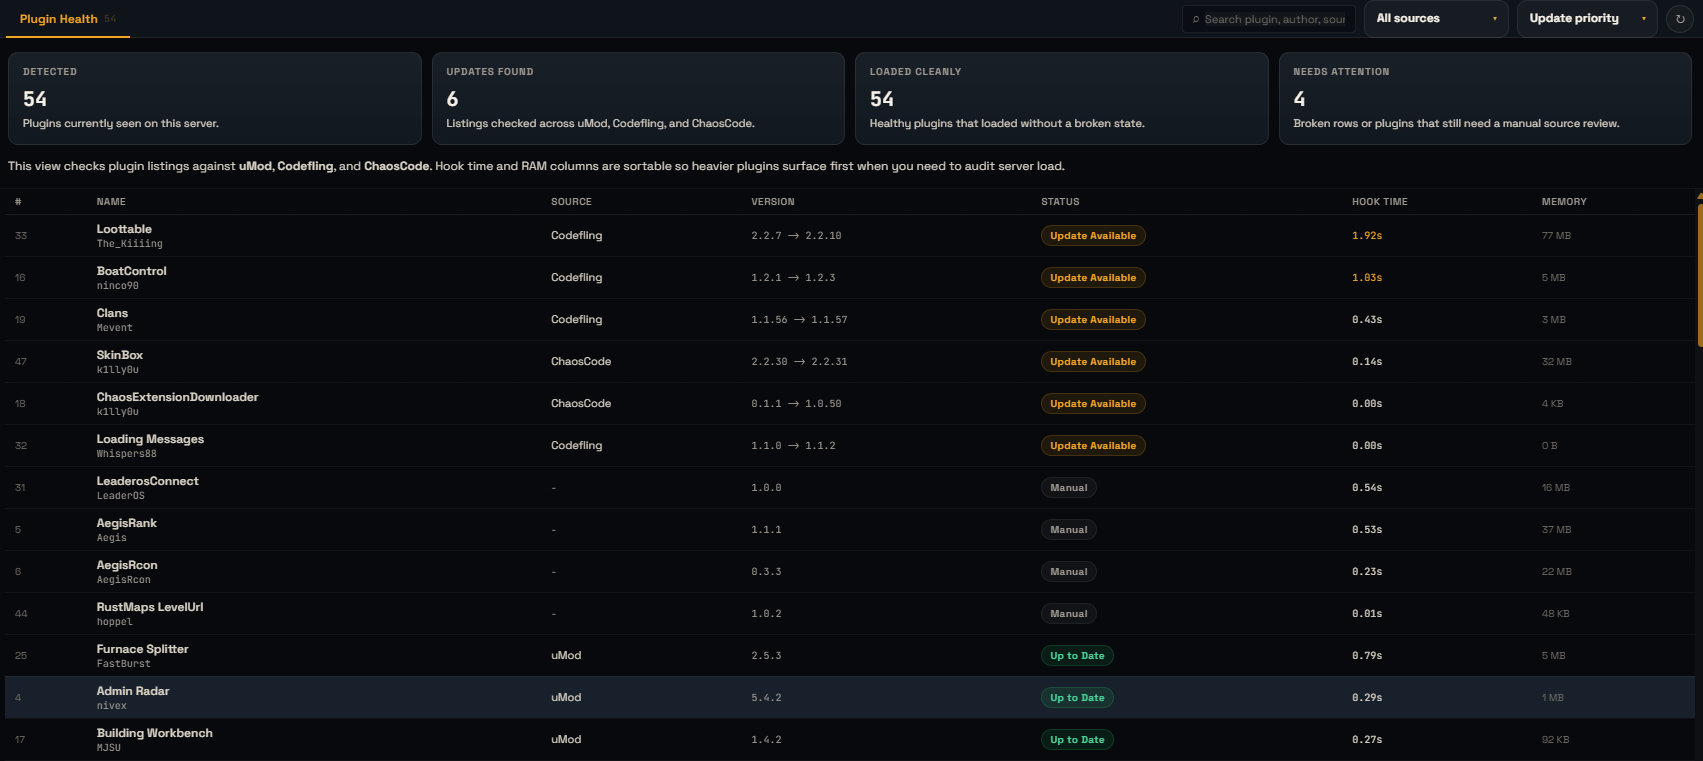The image size is (1703, 761).
Task: Click Up to Date badge for Admin Radar
Action: coord(1077,698)
